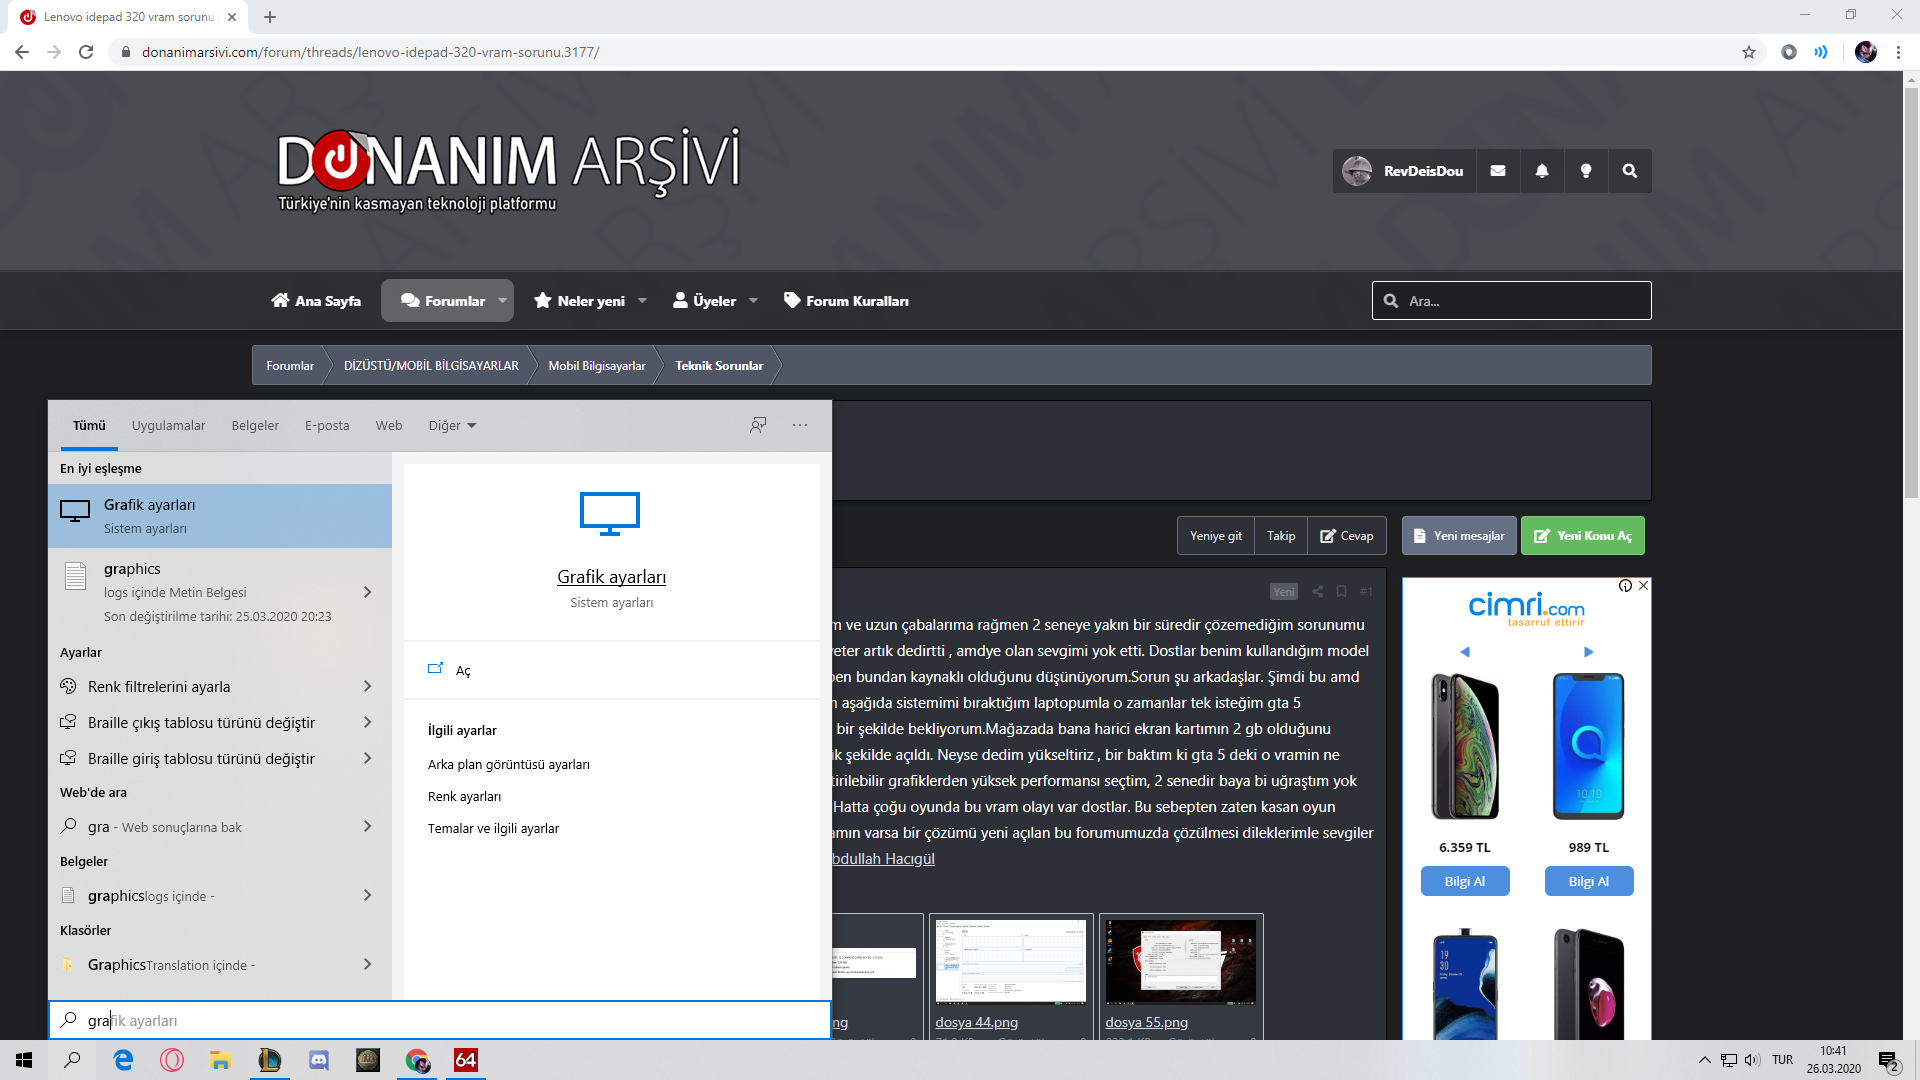
Task: Open Forum Kuralları page
Action: [x=846, y=301]
